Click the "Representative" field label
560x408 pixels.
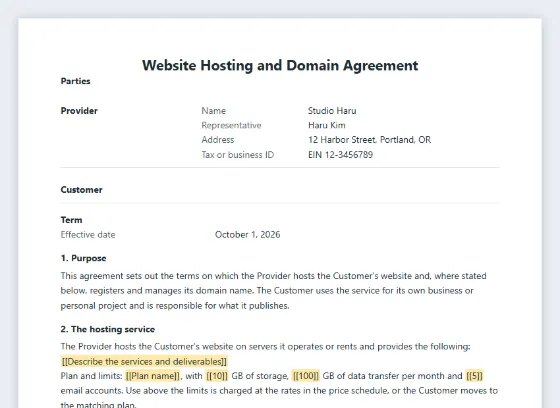tap(231, 125)
